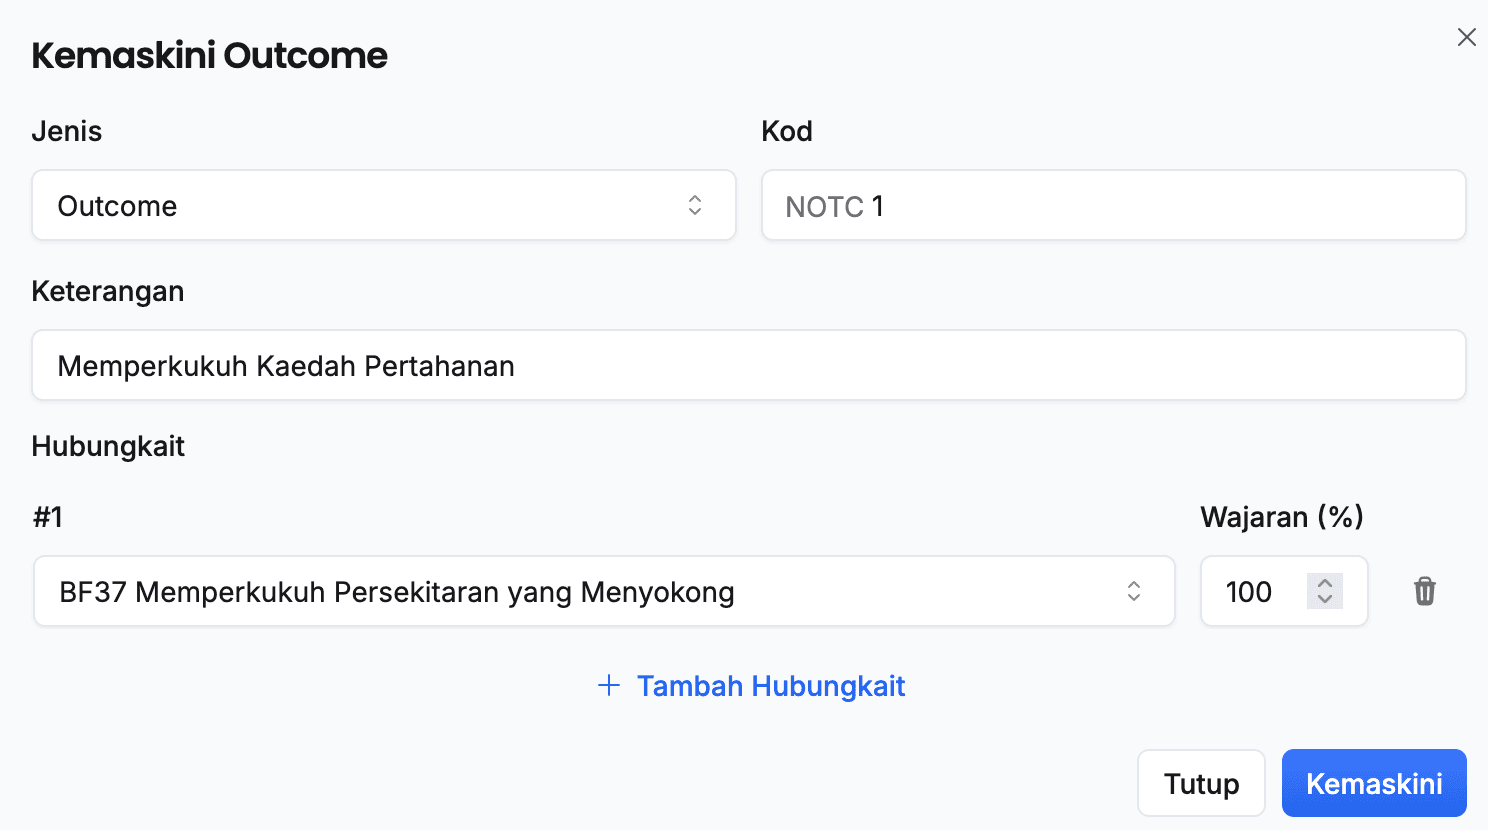The image size is (1488, 830).
Task: Increase the Wajaran percentage with the up arrow
Action: [1325, 583]
